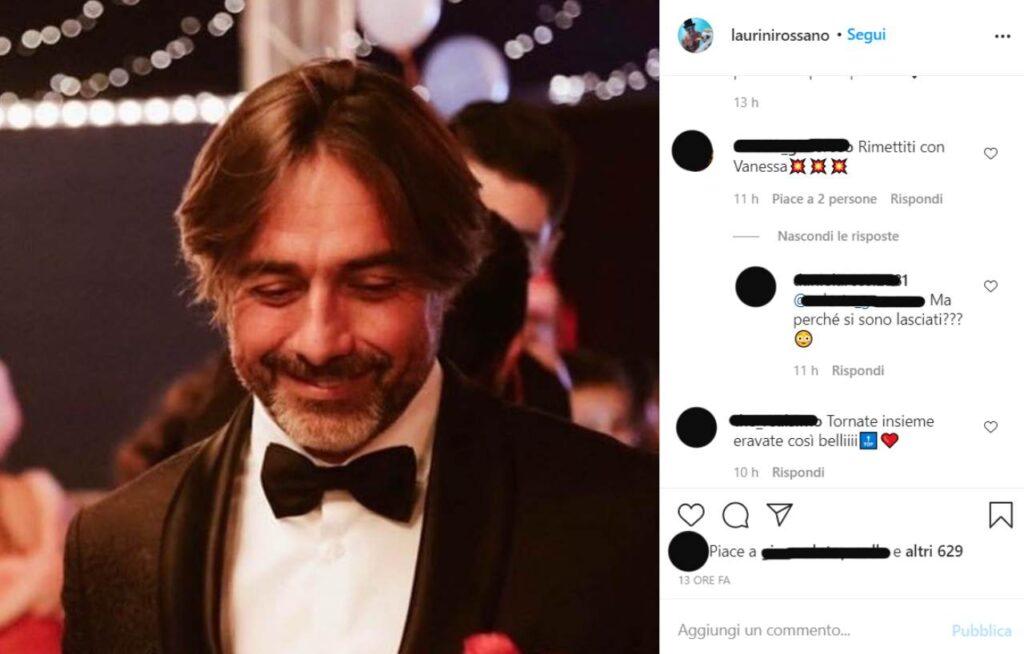Screen dimensions: 1024x654
Task: Like the 'Tornate insieme' comment
Action: [991, 427]
